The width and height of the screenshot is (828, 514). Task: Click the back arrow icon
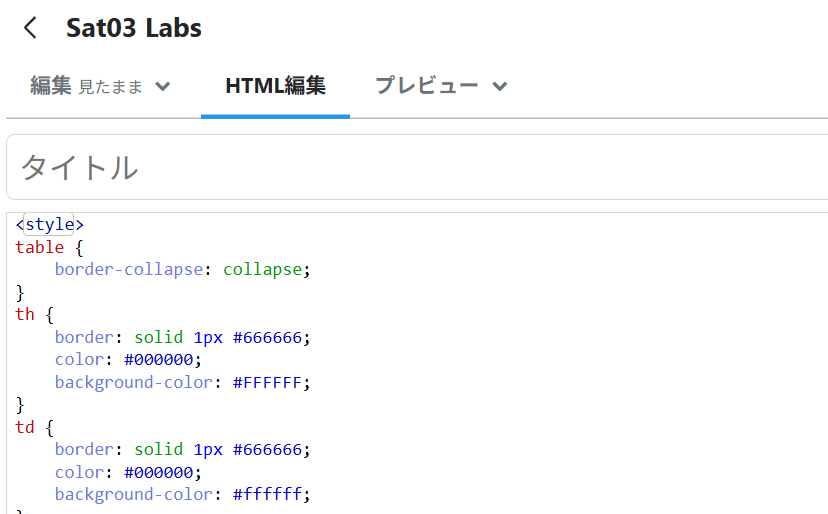coord(31,28)
